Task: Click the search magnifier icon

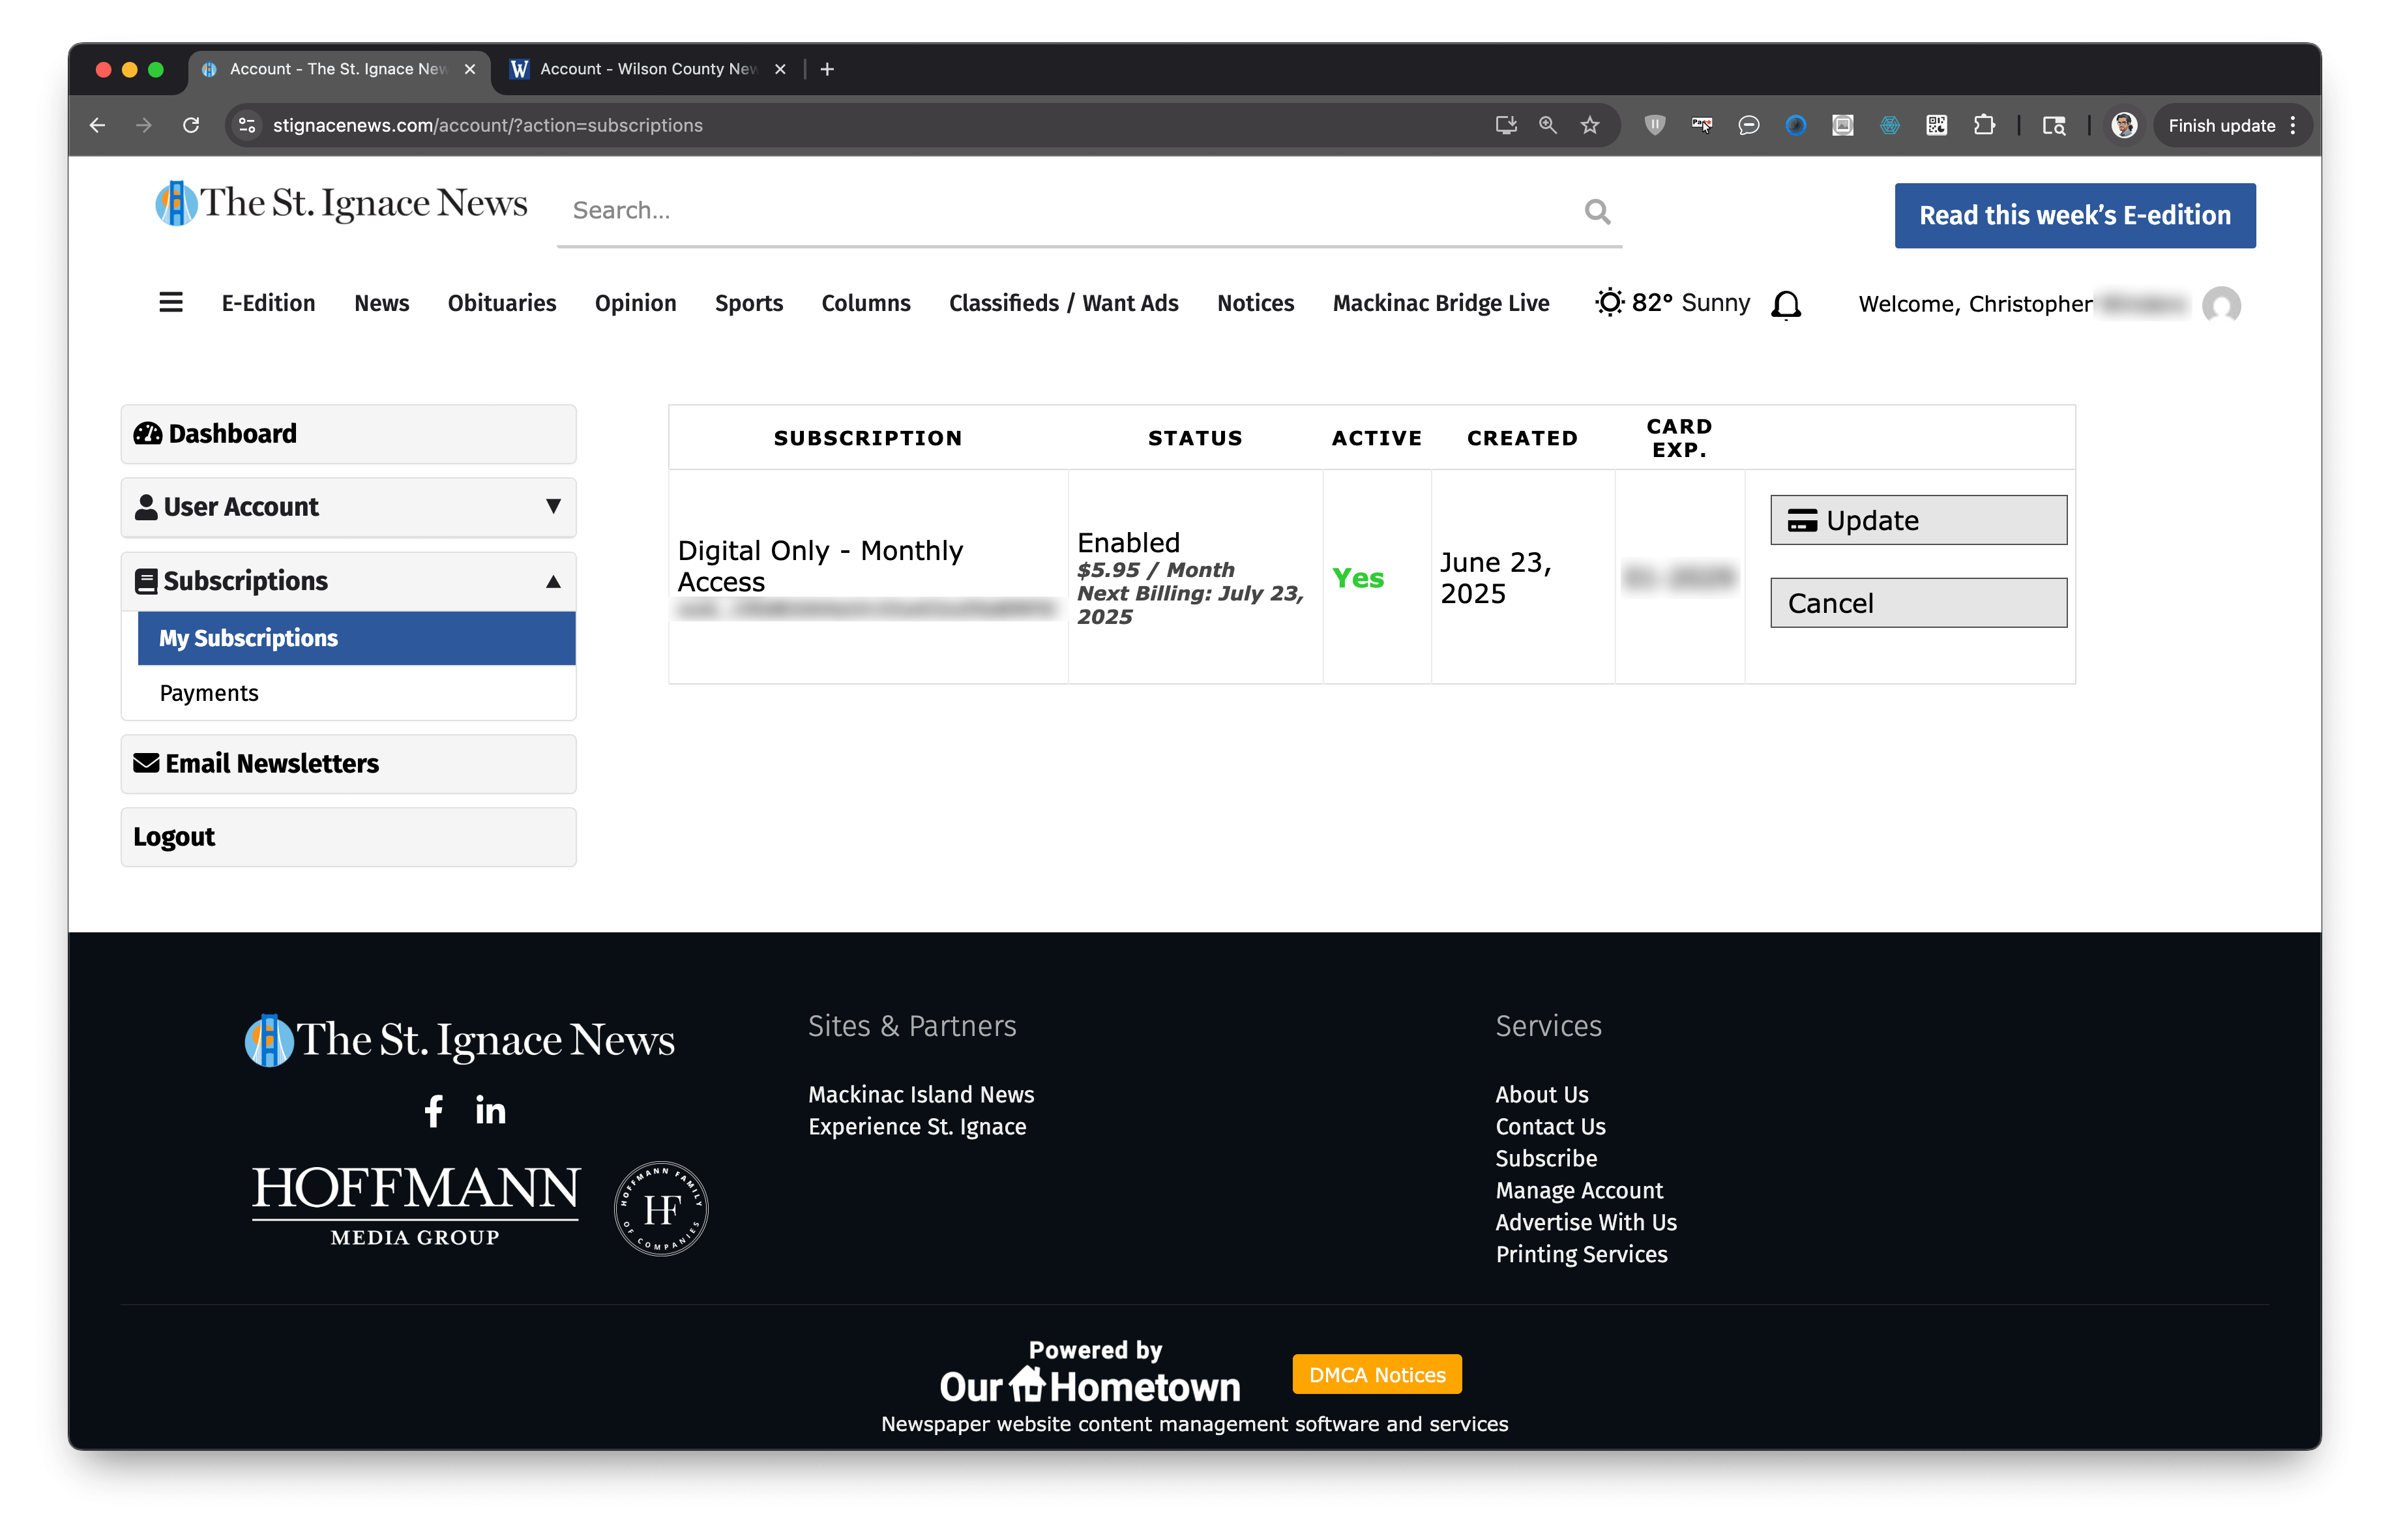Action: tap(1597, 211)
